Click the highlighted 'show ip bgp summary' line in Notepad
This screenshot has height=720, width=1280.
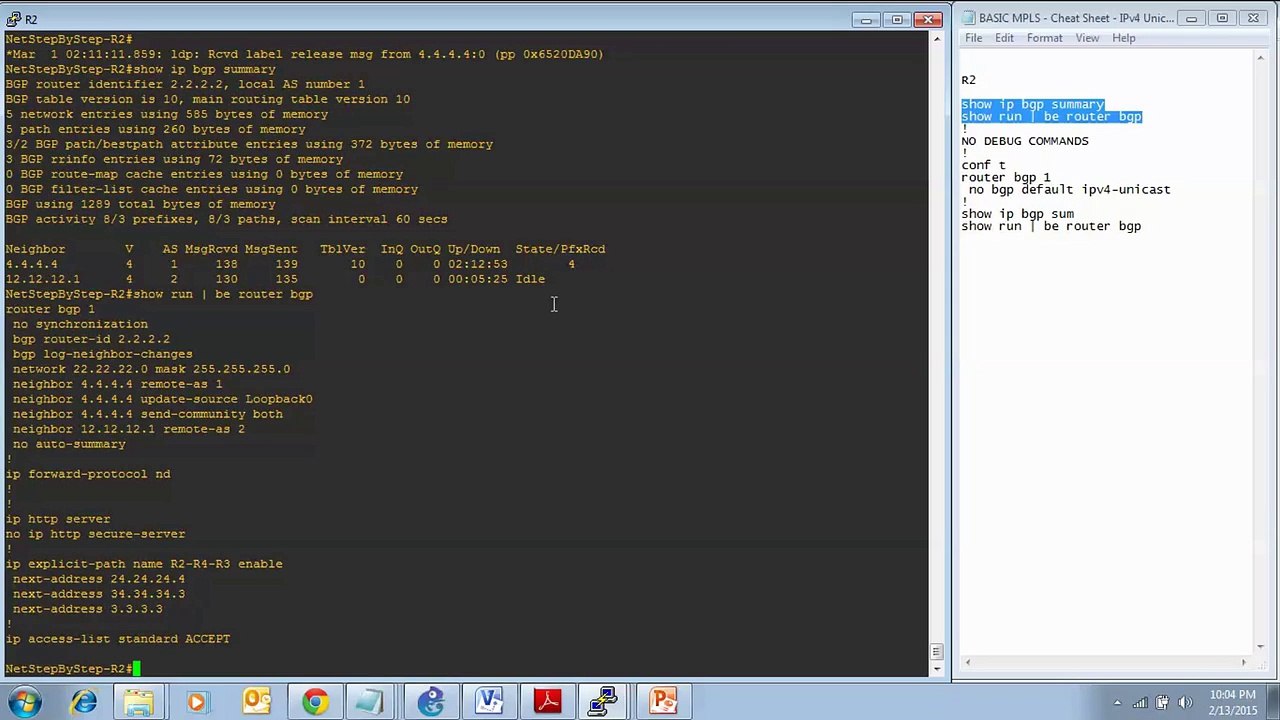1033,104
